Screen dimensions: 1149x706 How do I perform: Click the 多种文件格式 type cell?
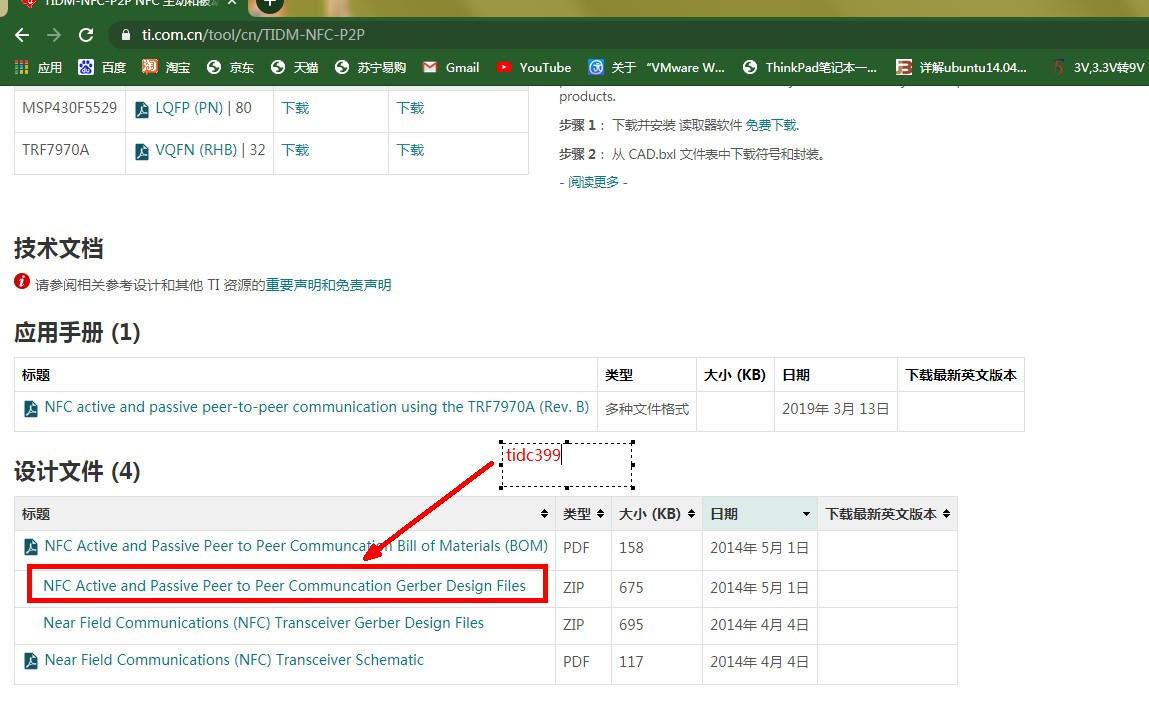click(647, 409)
